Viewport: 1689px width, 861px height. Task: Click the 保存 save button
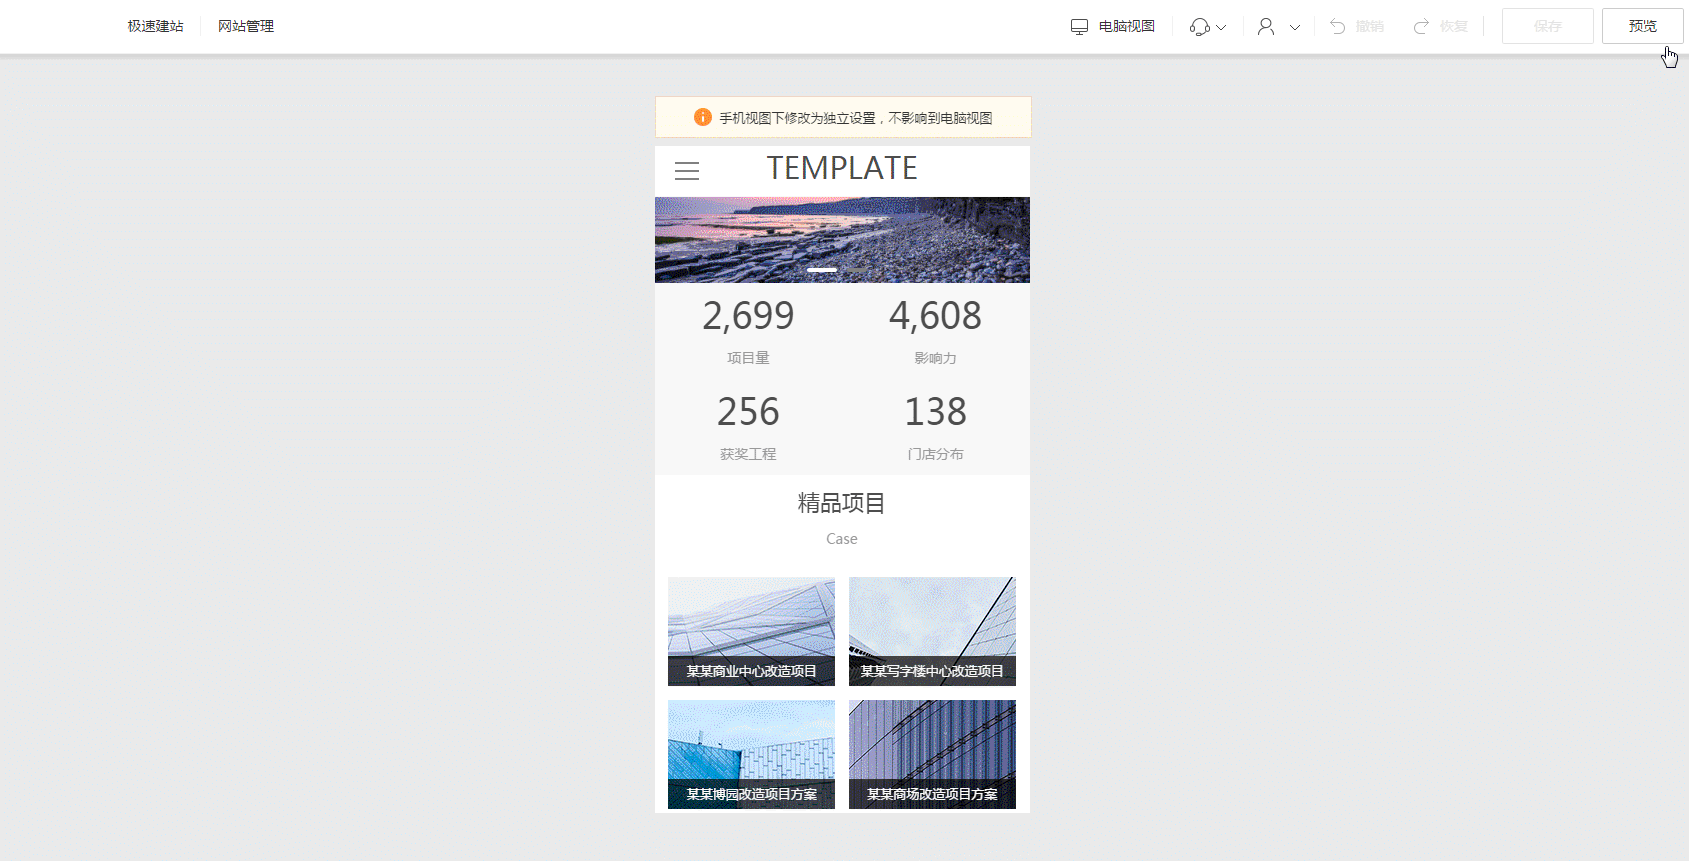1548,26
